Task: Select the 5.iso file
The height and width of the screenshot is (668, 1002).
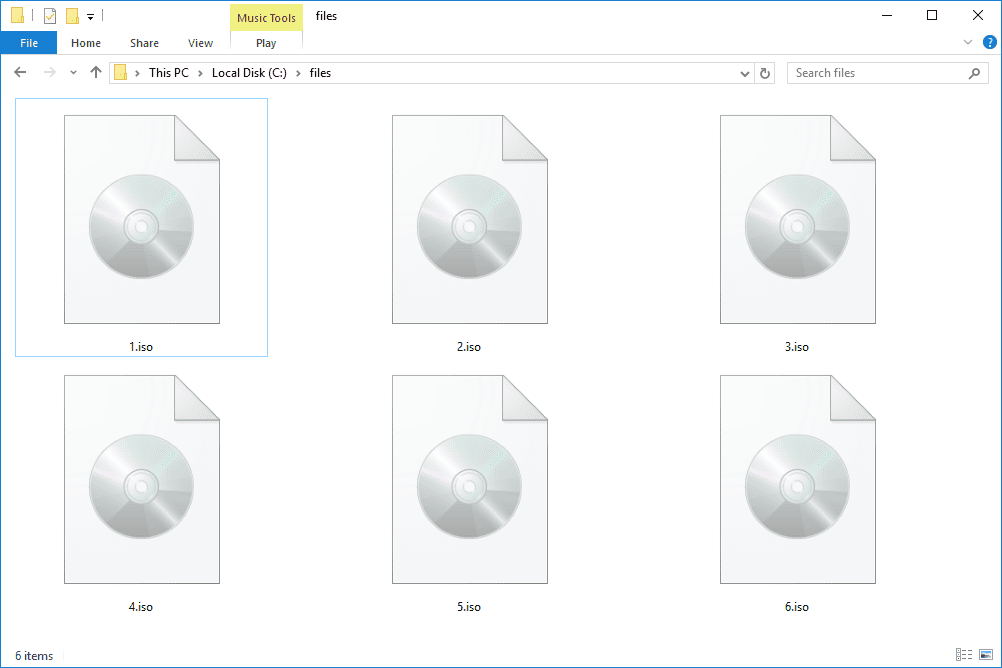Action: point(469,480)
